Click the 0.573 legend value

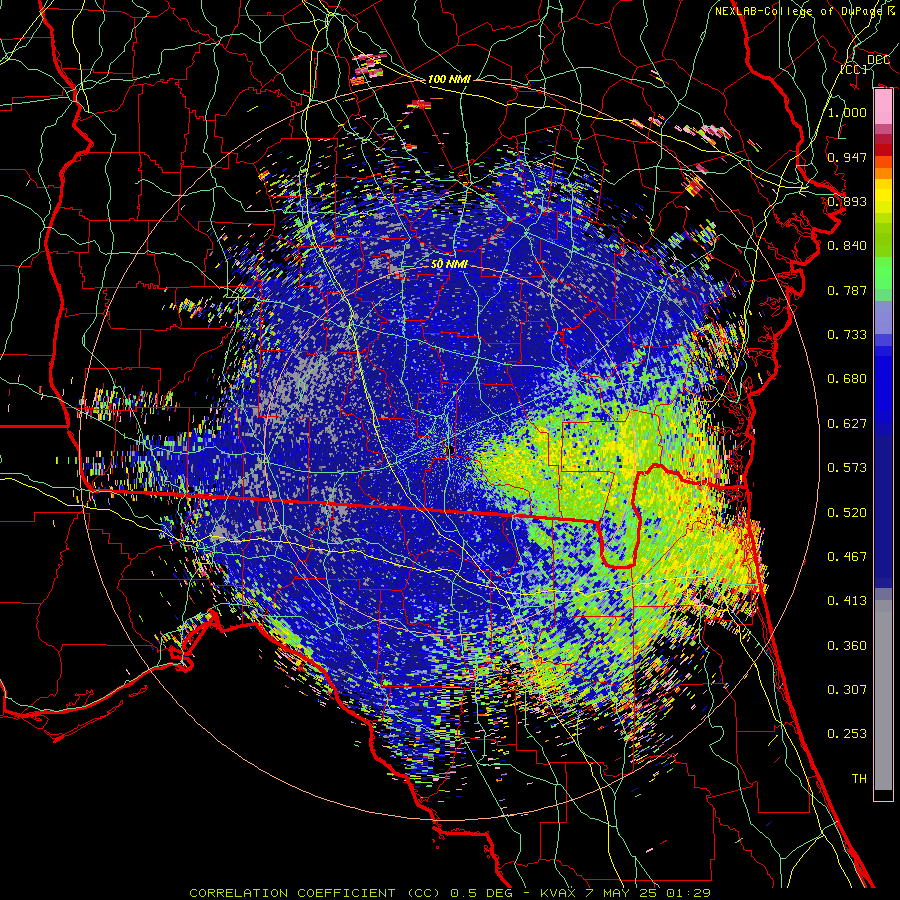(847, 468)
